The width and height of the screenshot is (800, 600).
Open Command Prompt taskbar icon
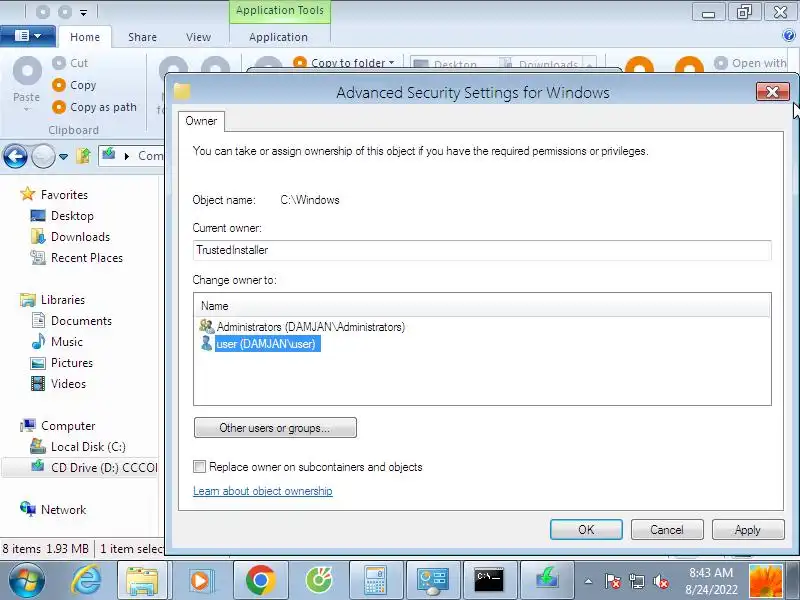pyautogui.click(x=489, y=580)
